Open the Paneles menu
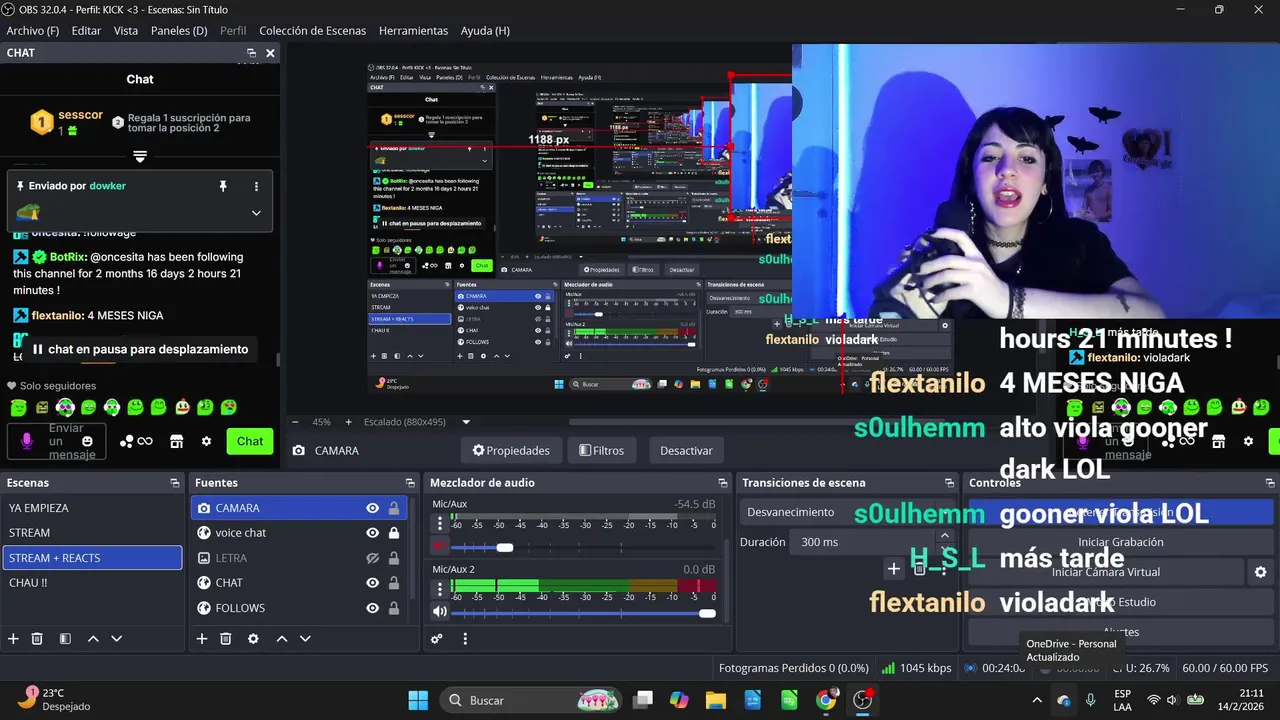 point(179,31)
